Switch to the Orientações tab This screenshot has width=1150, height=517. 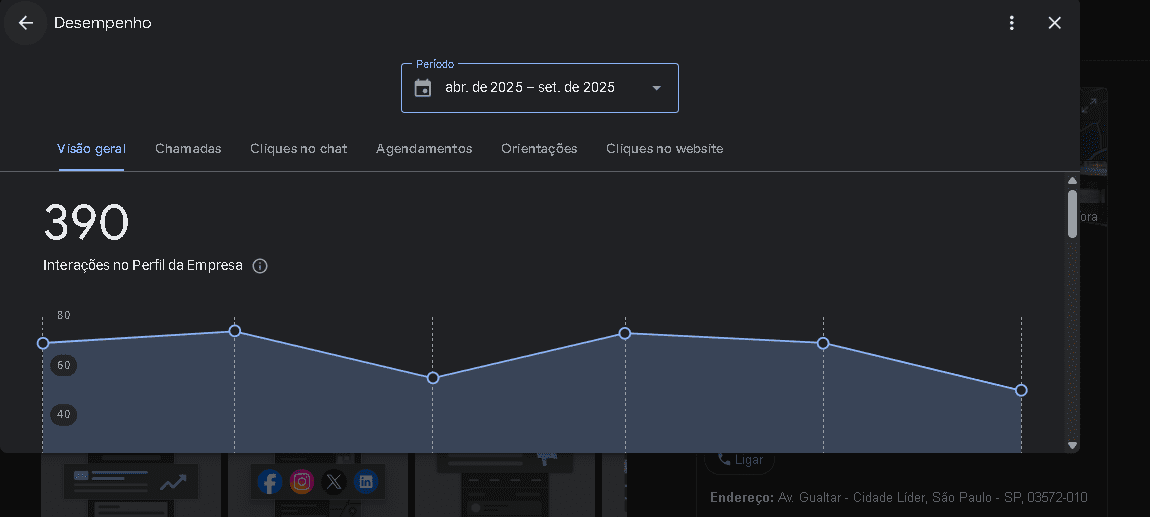pyautogui.click(x=539, y=149)
